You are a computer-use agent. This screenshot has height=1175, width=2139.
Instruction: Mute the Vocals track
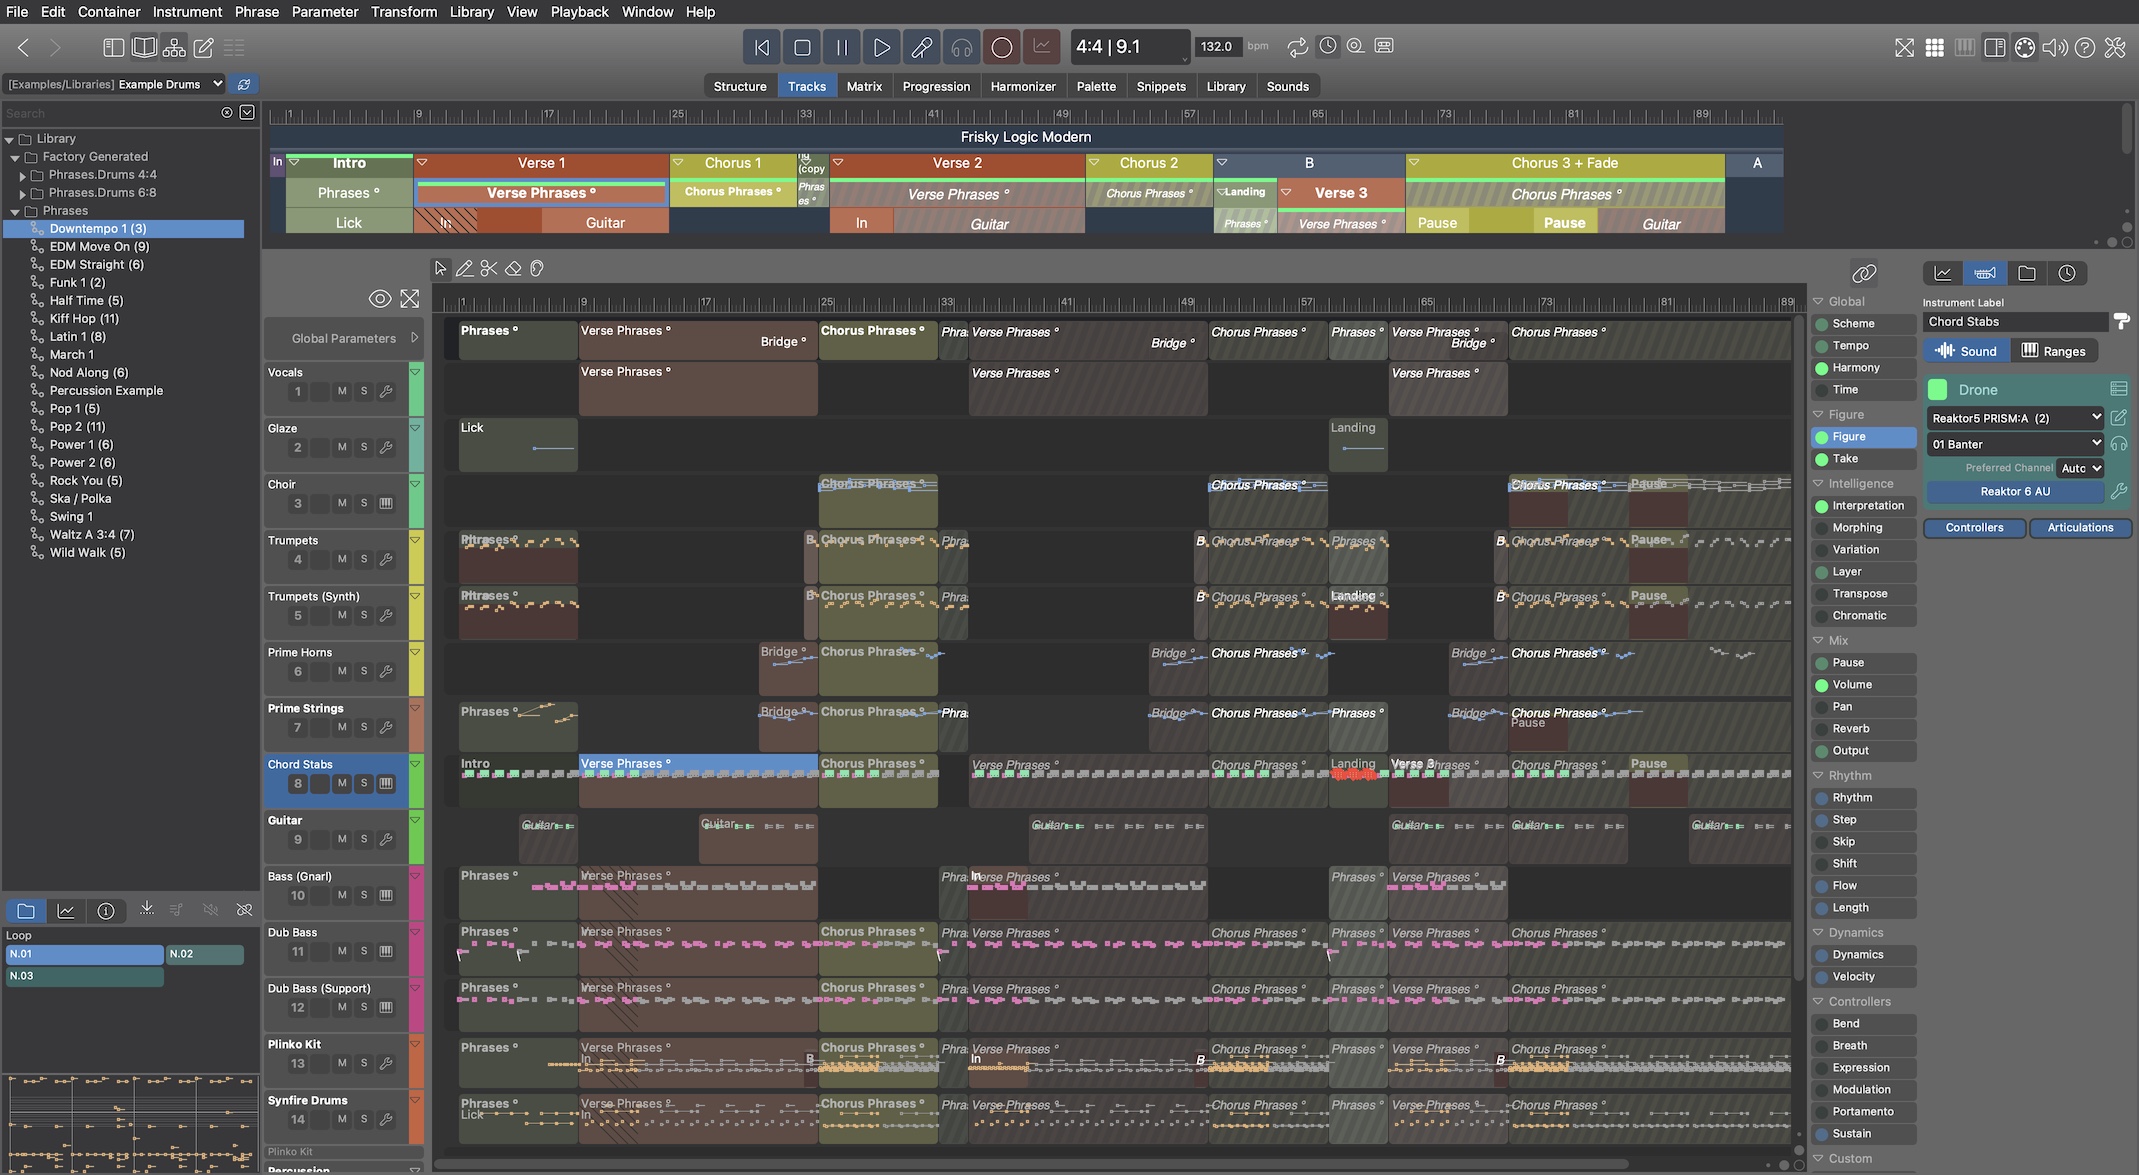(x=342, y=391)
